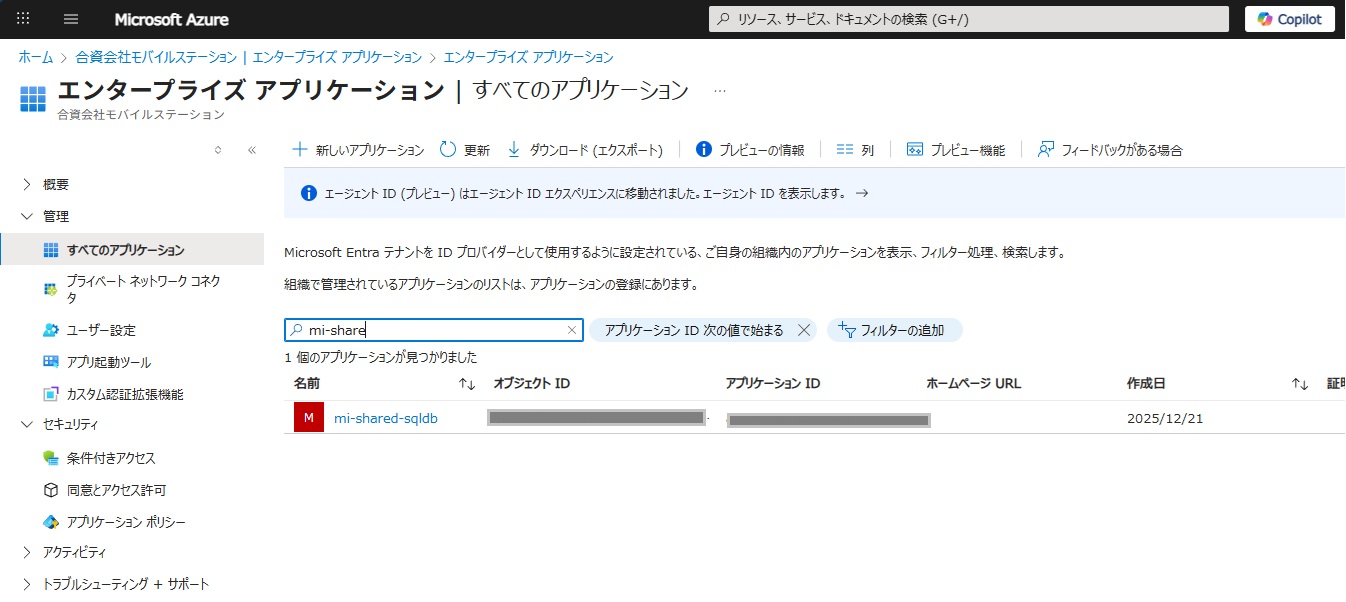Open the hamburger portal menu

[71, 19]
